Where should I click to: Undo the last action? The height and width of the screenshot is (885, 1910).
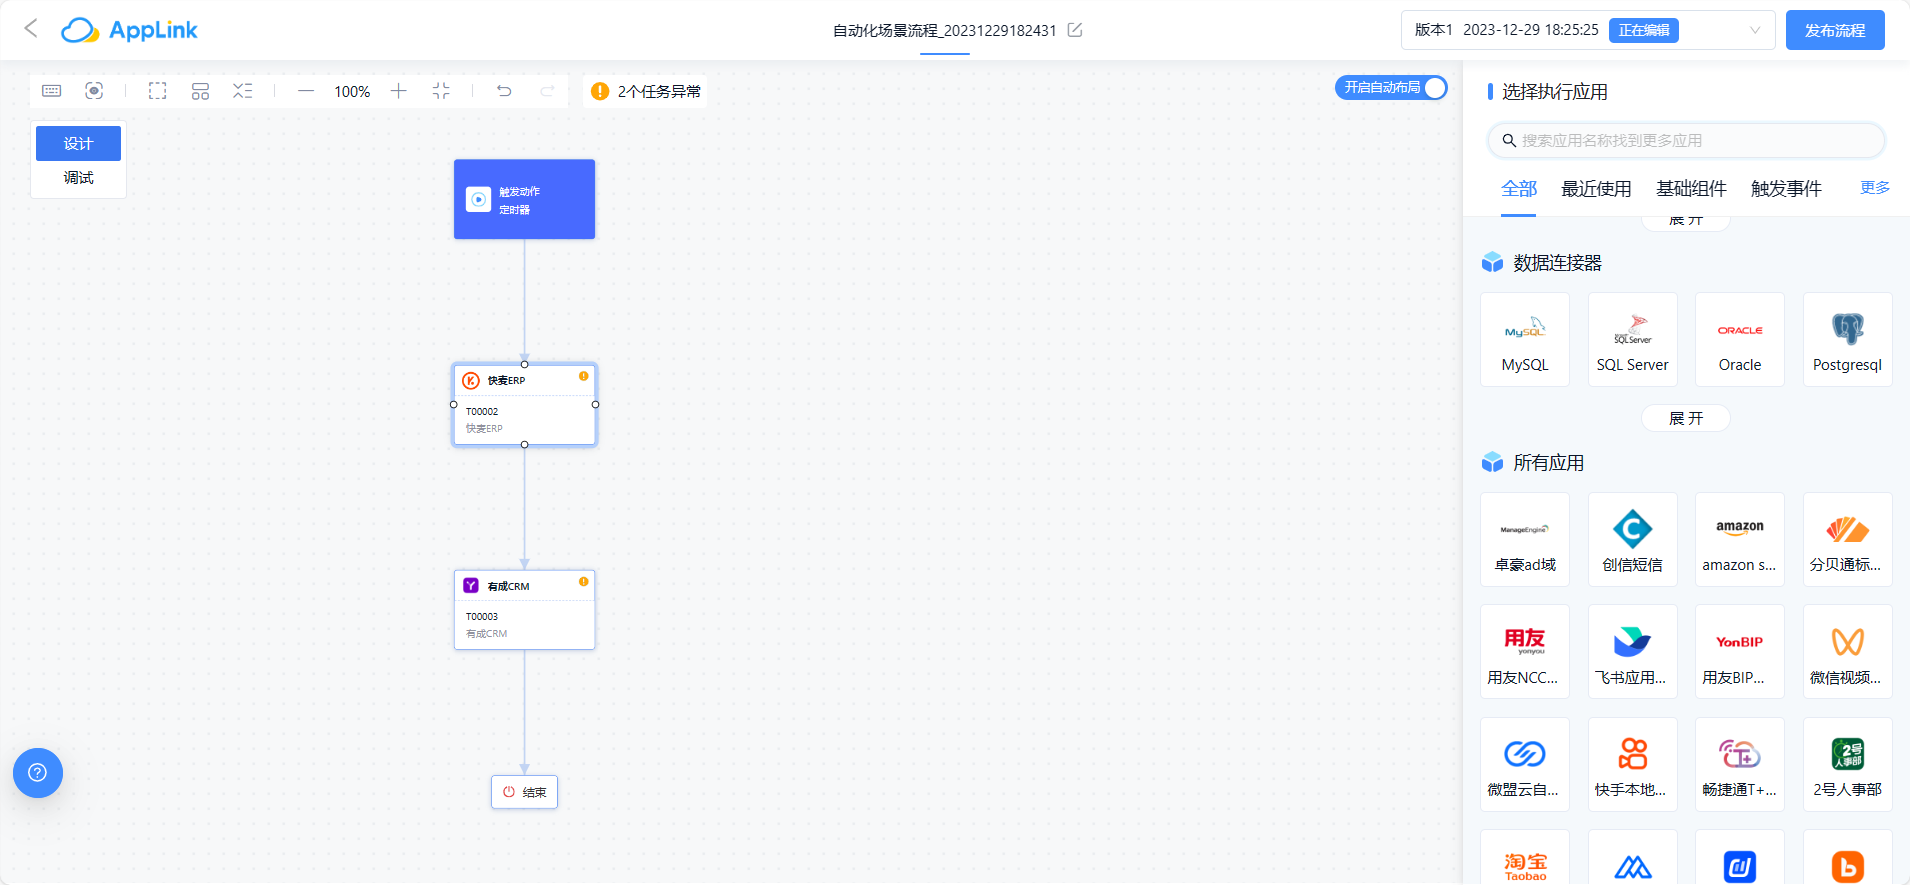504,91
